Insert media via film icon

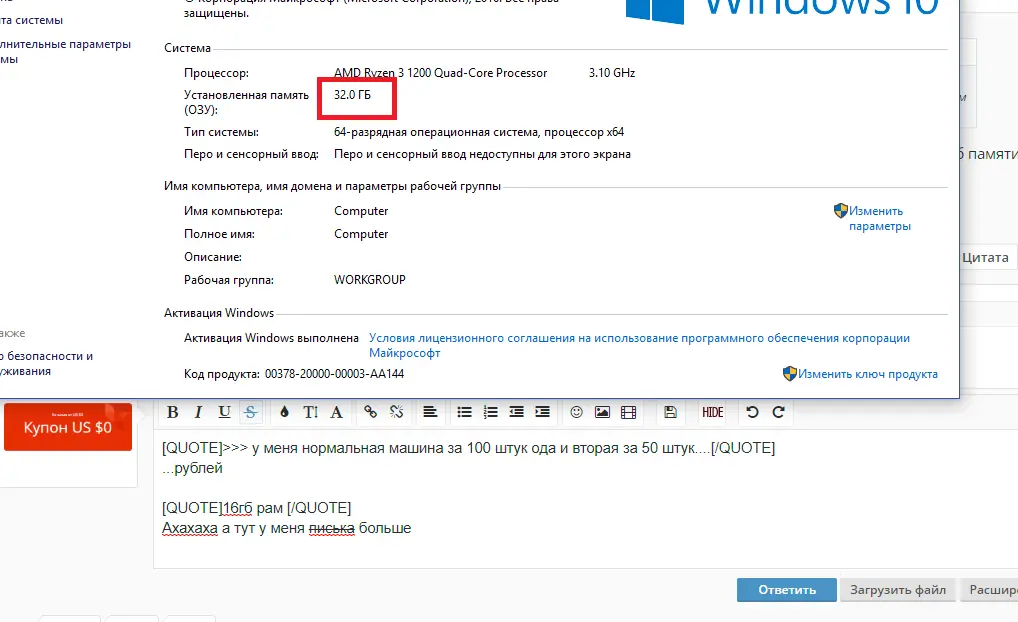(x=628, y=412)
